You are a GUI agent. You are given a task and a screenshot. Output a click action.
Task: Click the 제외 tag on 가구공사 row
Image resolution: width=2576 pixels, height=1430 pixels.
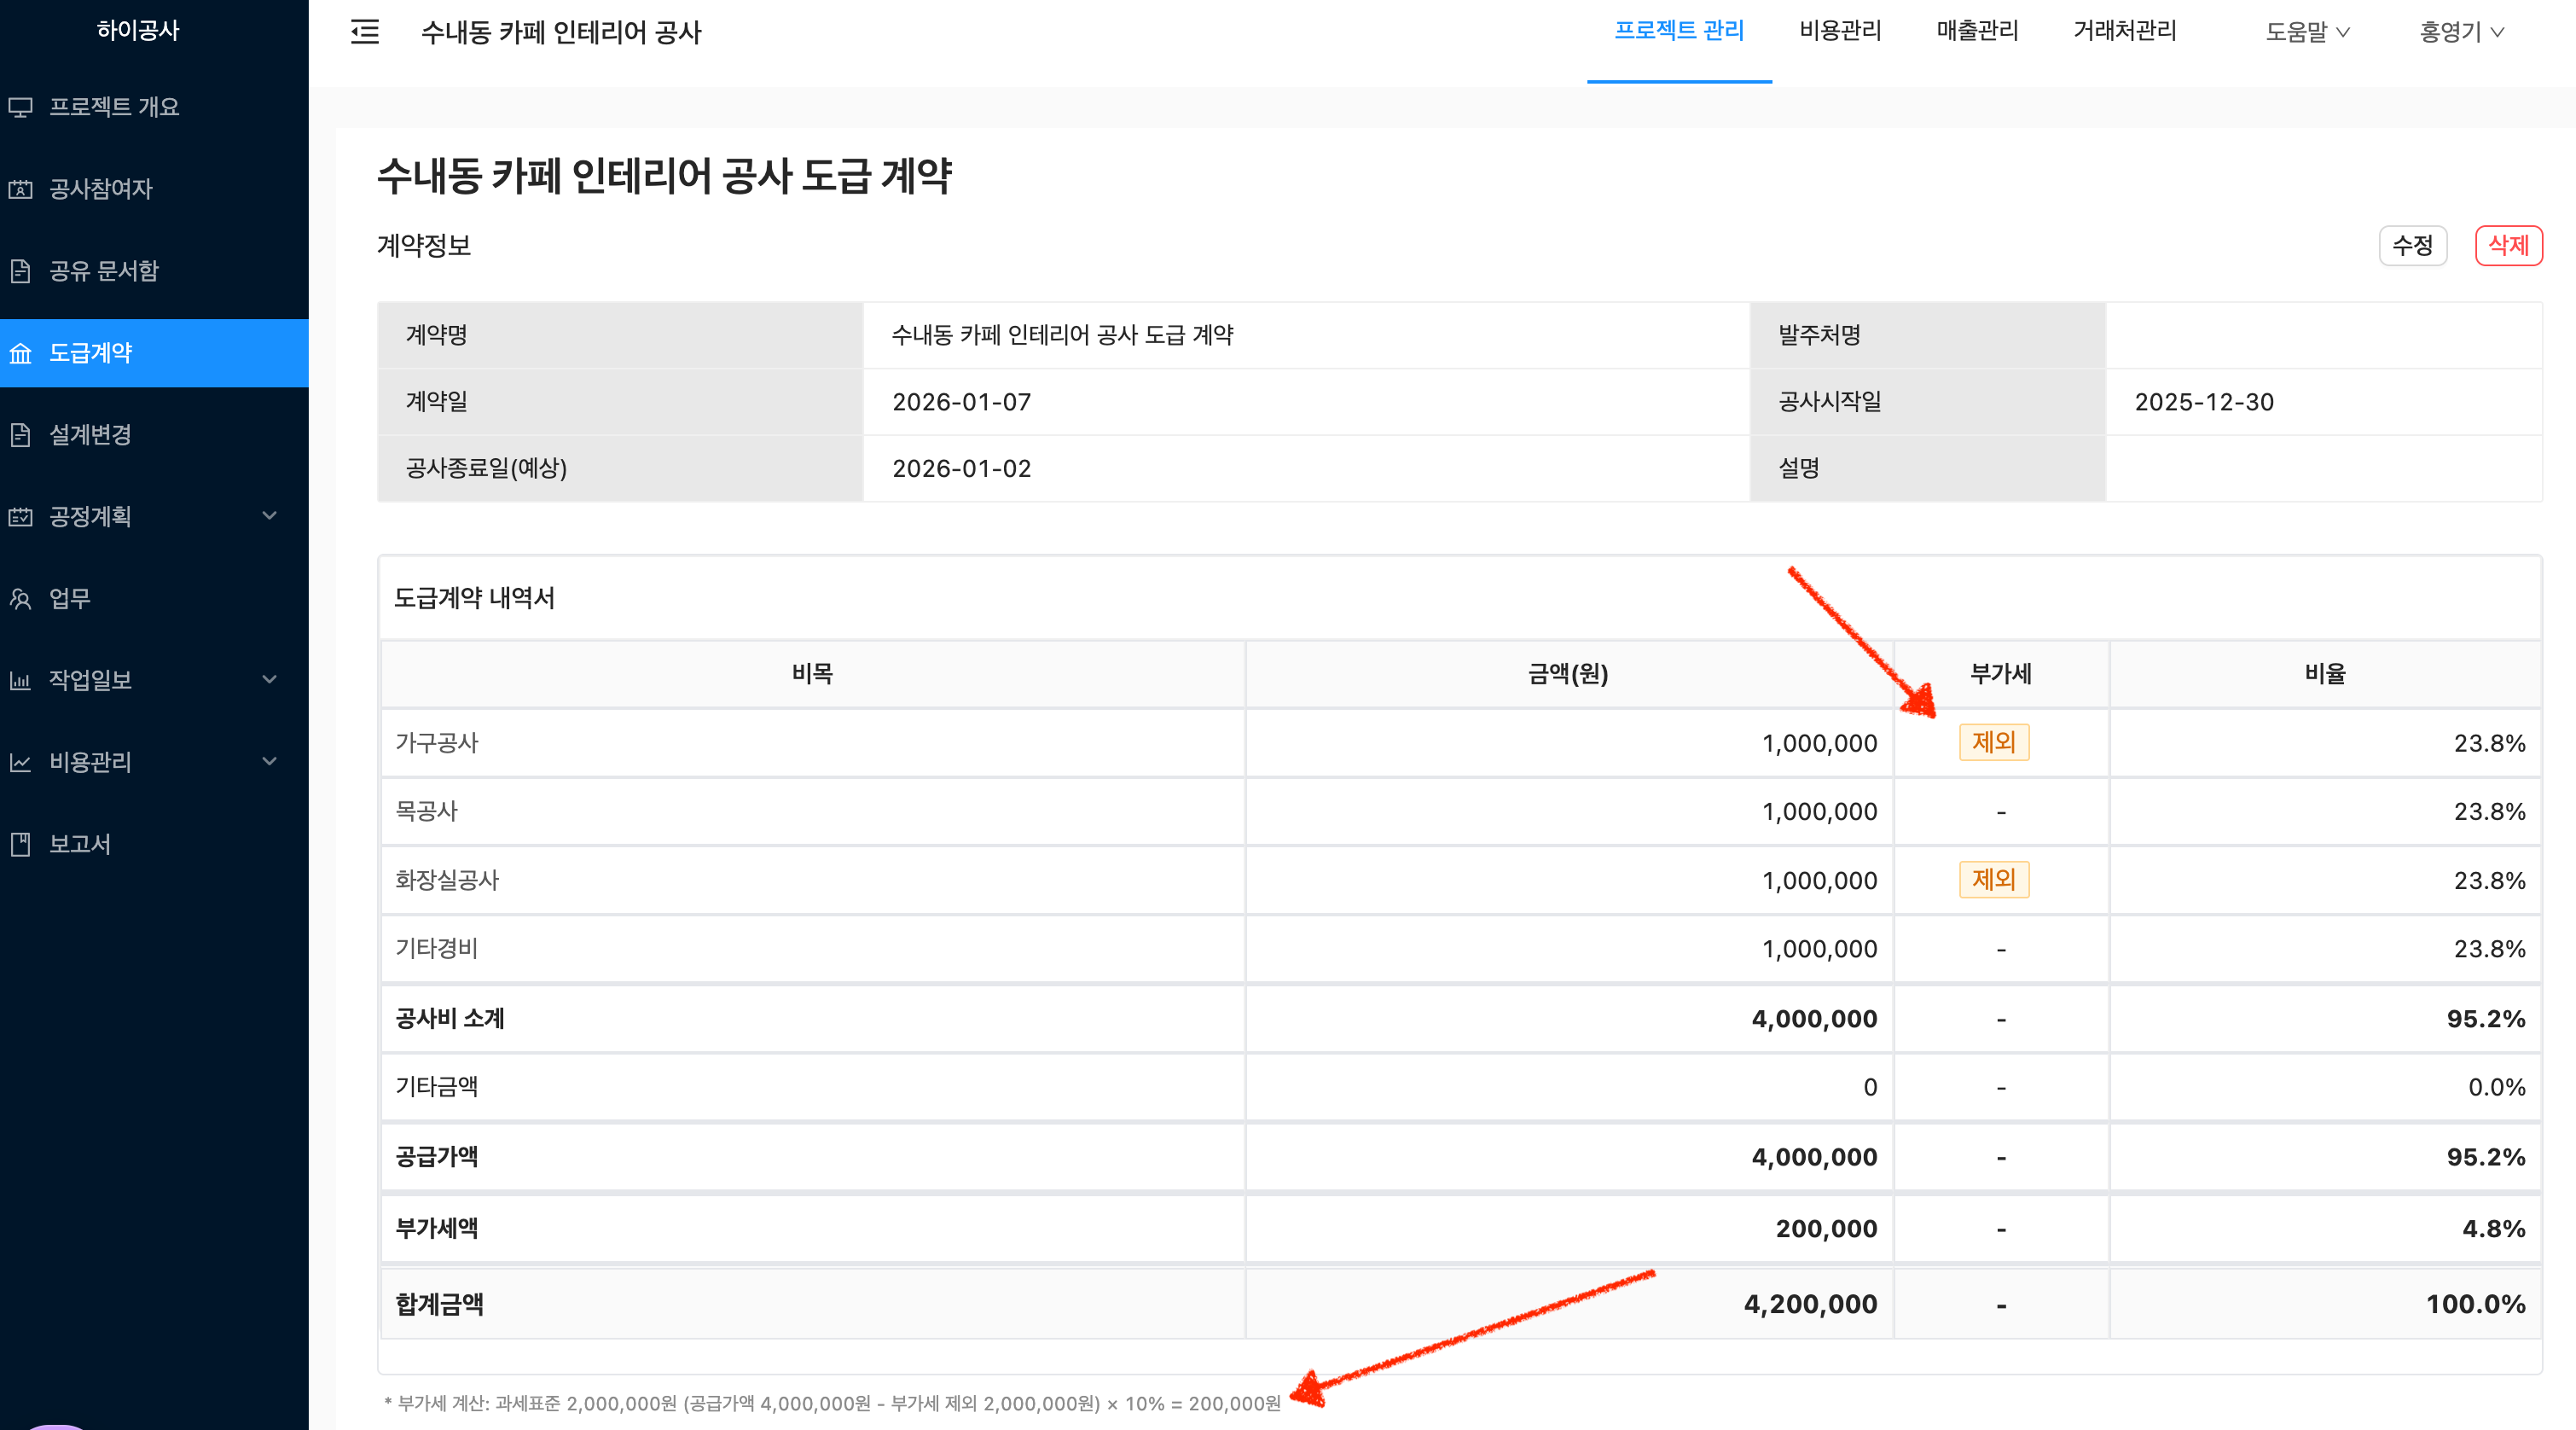[x=1993, y=743]
